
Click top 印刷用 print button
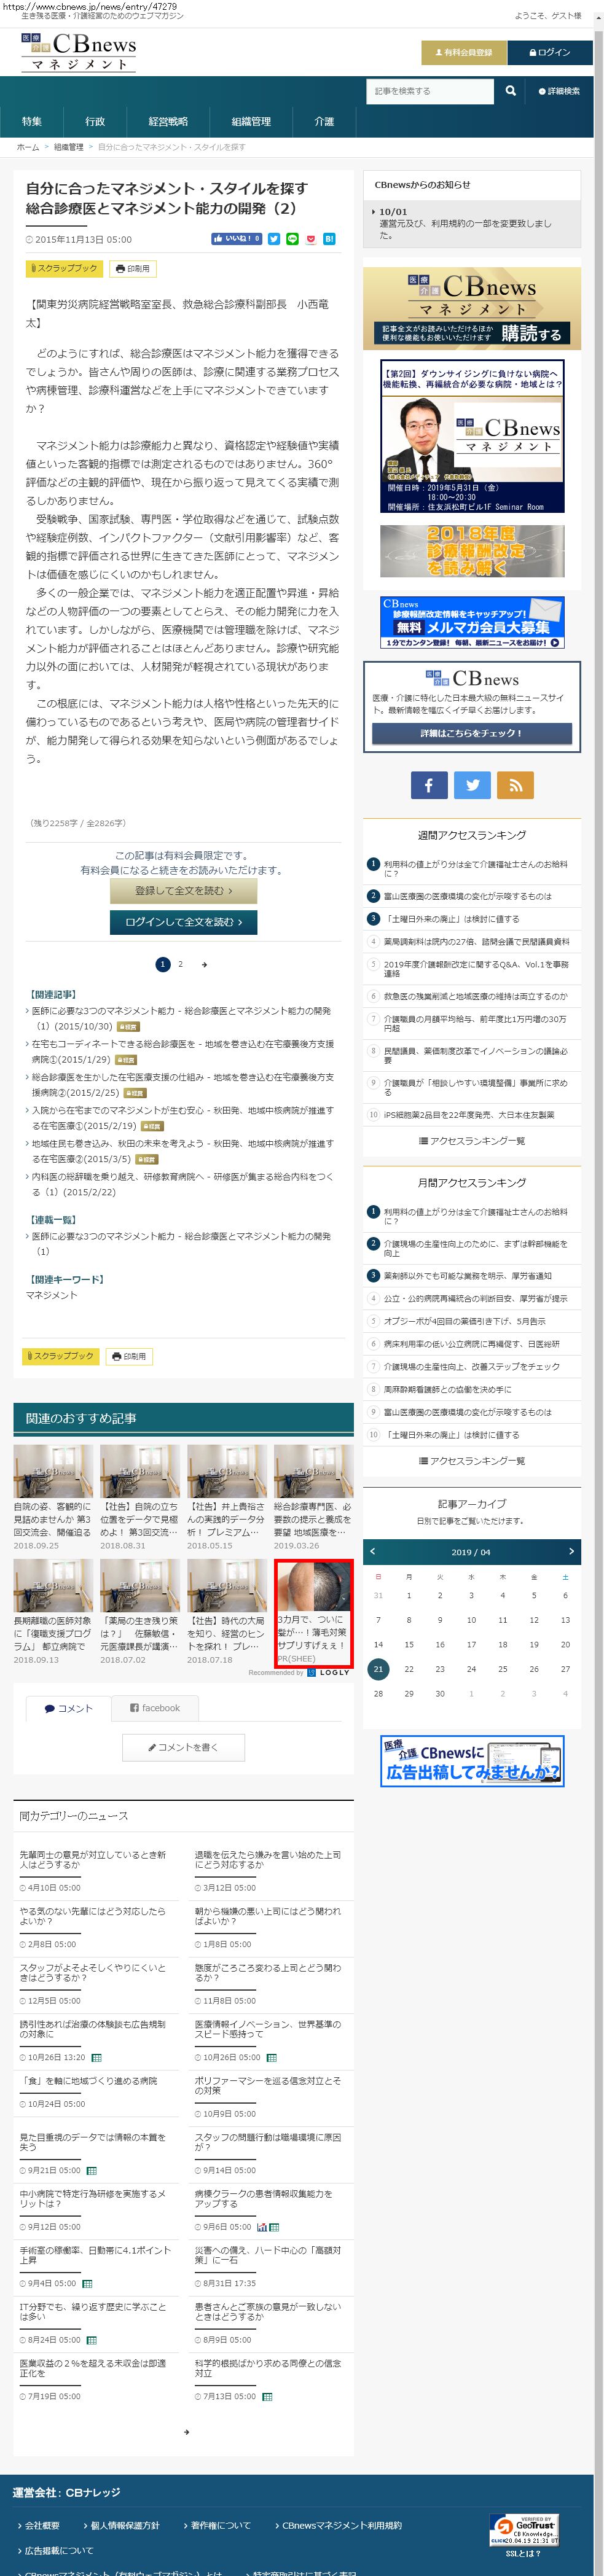tap(132, 268)
